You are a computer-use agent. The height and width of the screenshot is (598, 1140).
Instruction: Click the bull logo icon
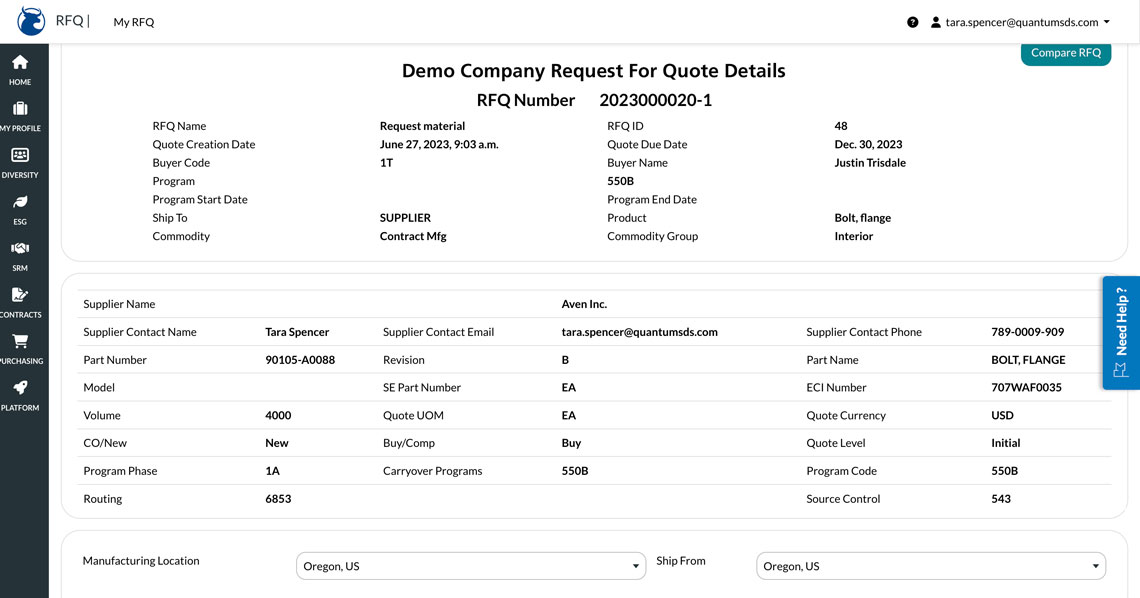click(31, 21)
